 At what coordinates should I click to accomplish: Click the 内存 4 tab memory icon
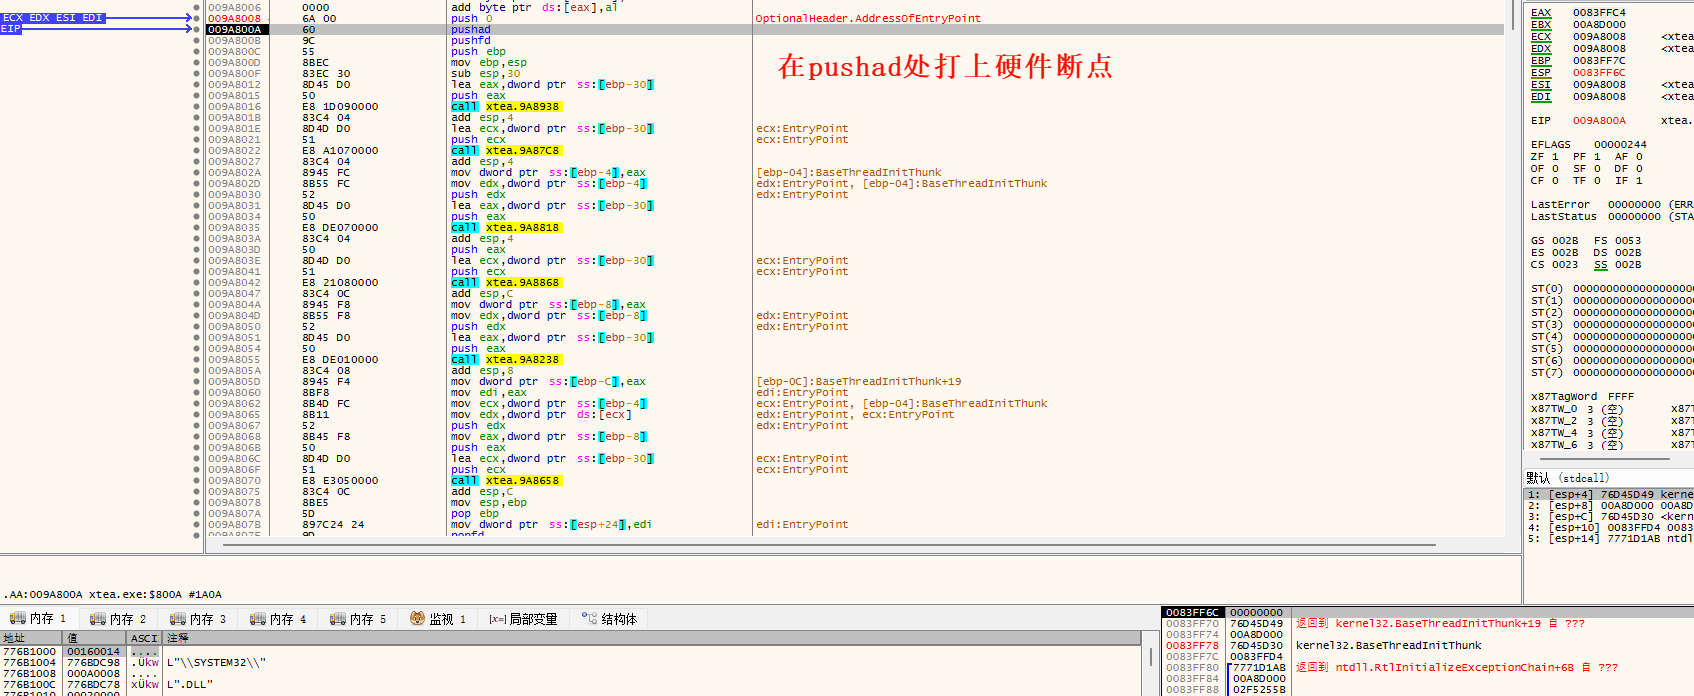coord(257,619)
